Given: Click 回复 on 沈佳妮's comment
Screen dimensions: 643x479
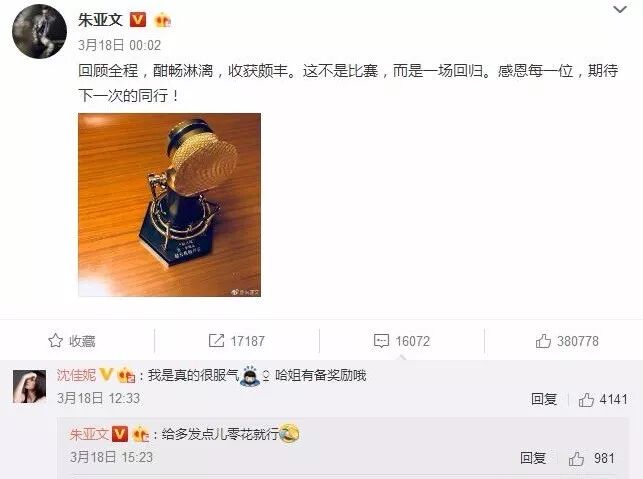Looking at the screenshot, I should pyautogui.click(x=544, y=399).
